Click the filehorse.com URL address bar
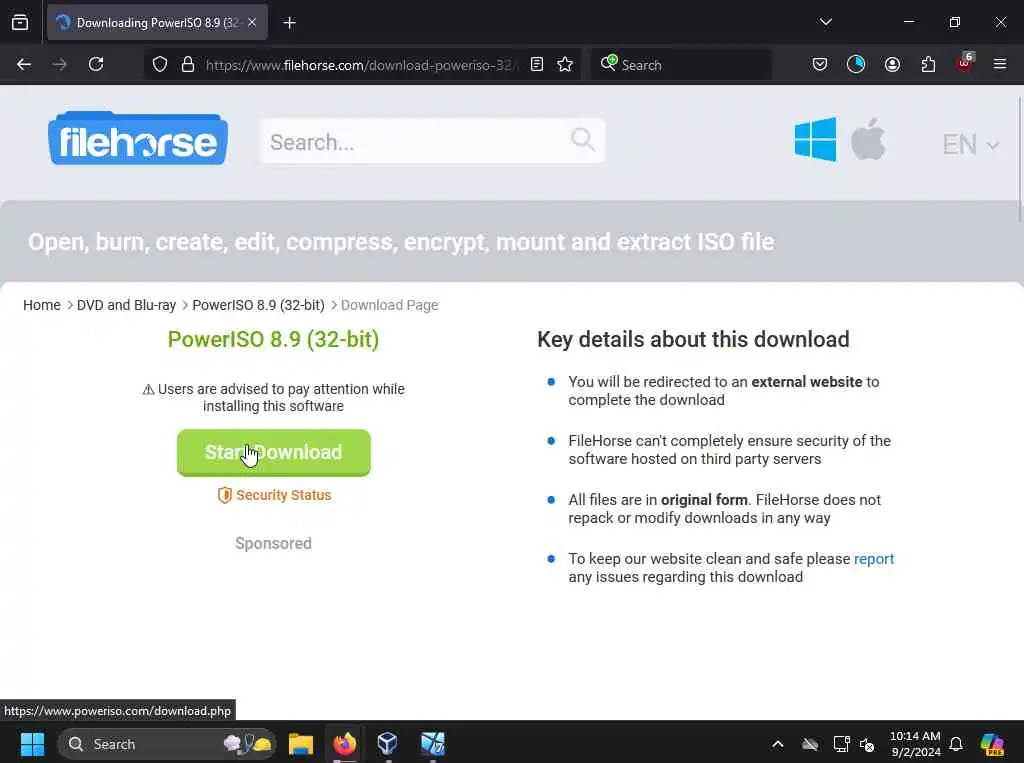This screenshot has width=1024, height=763. point(362,65)
